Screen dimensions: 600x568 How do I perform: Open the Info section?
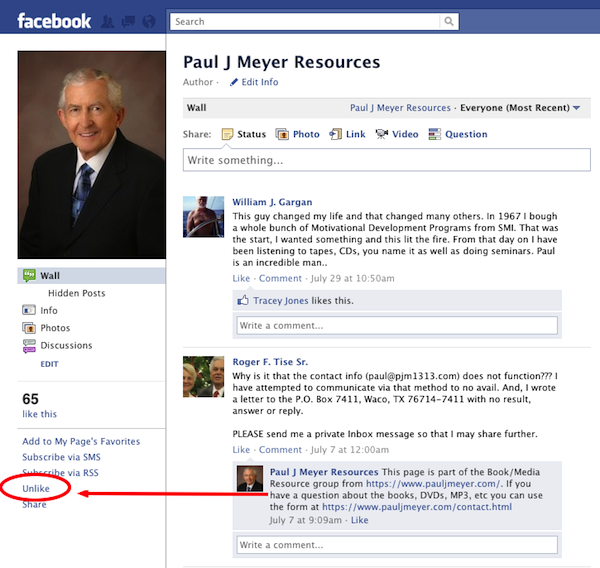tap(49, 310)
